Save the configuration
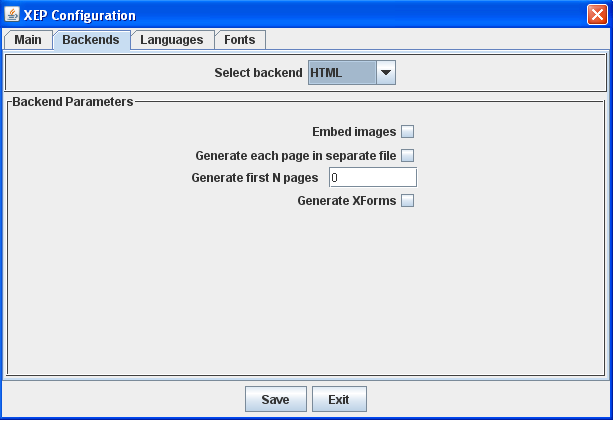 click(x=276, y=399)
